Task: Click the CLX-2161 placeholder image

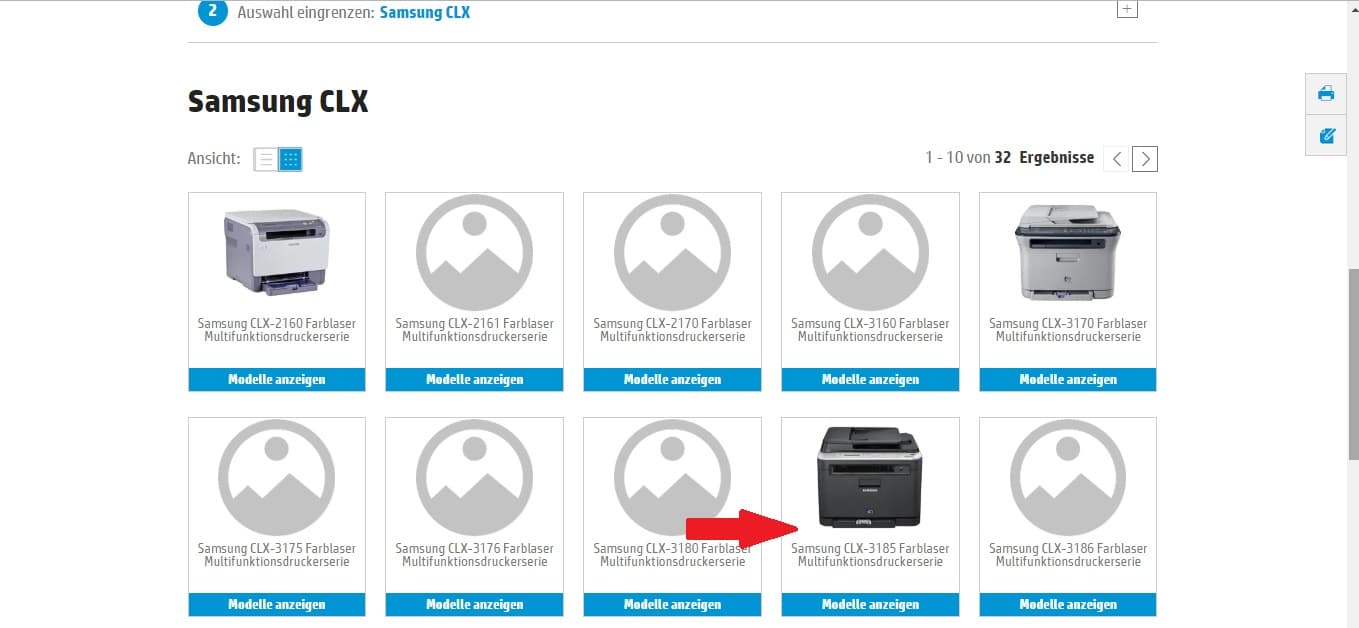Action: 475,252
